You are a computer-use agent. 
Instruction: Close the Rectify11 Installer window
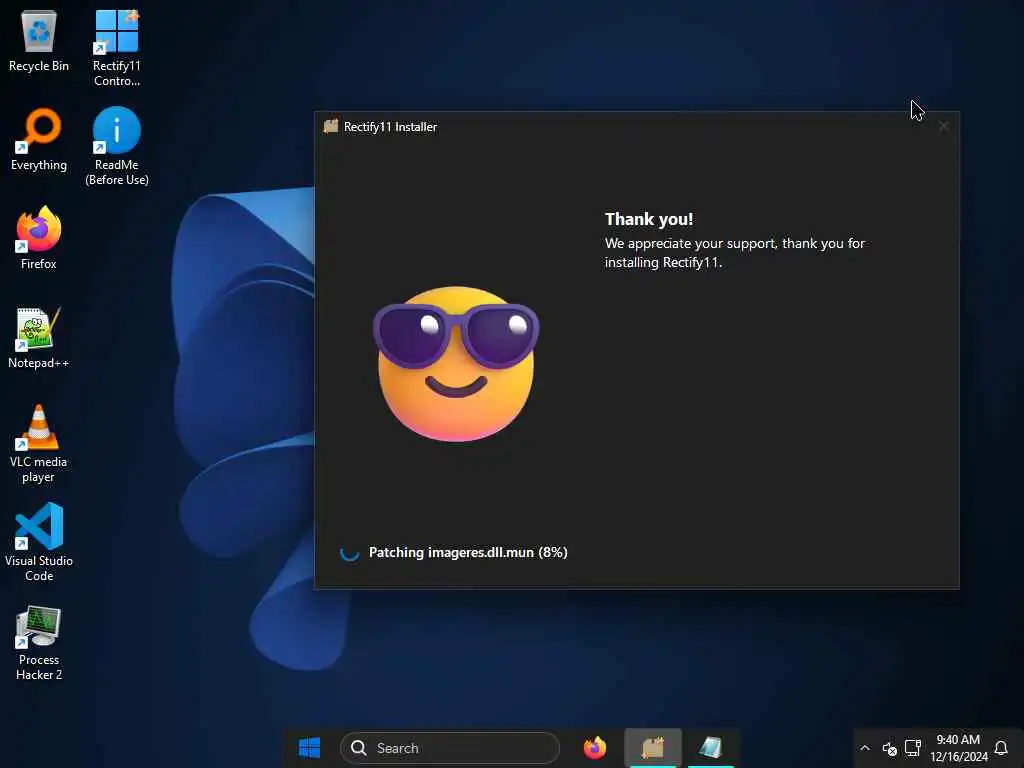tap(944, 126)
